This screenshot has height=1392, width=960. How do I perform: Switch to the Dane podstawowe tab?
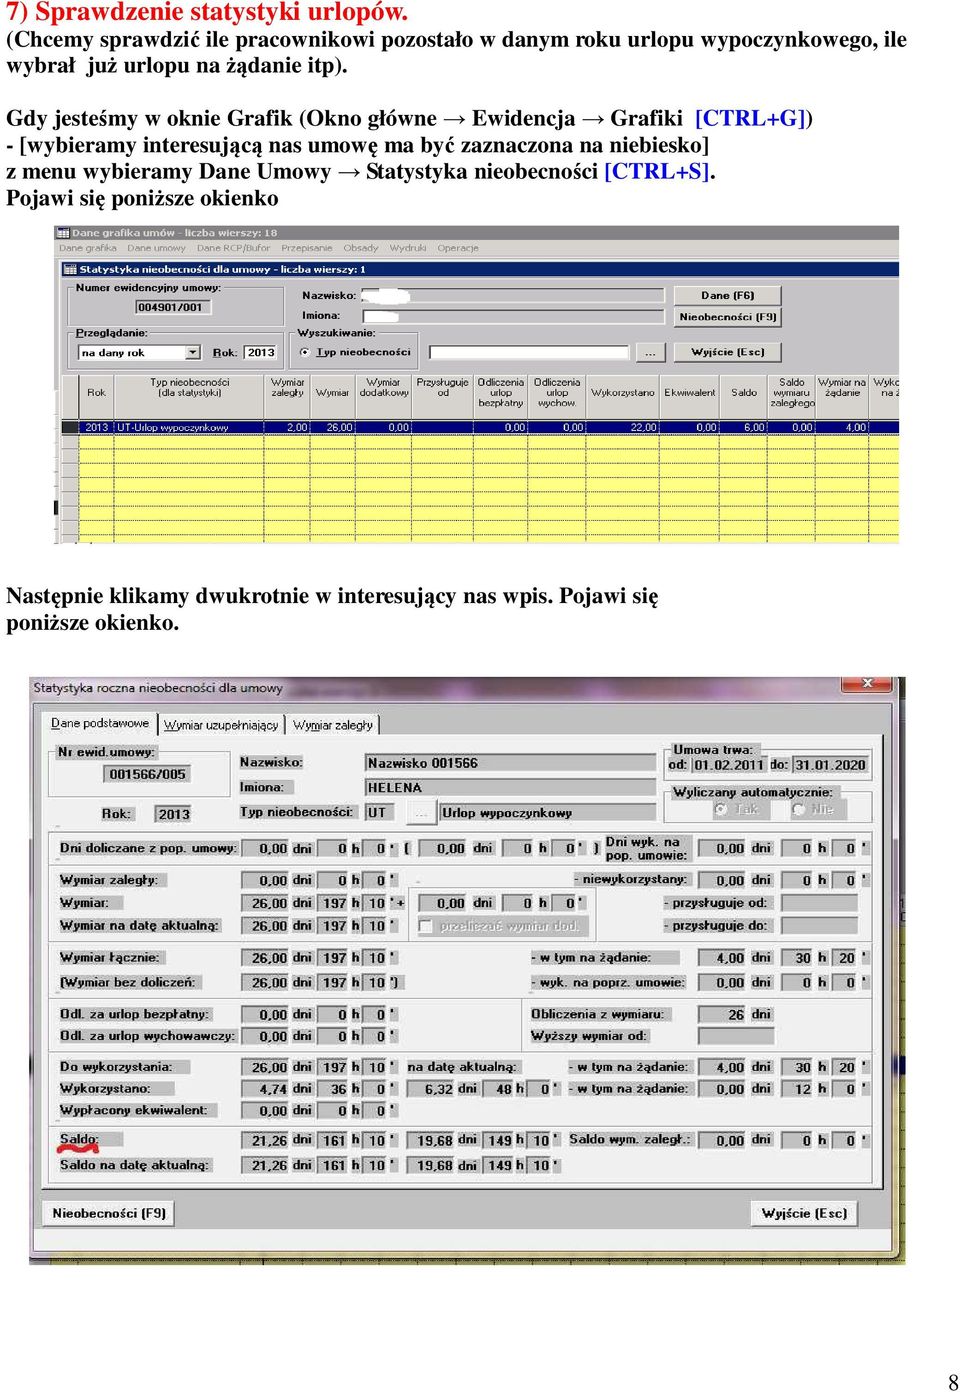click(100, 723)
